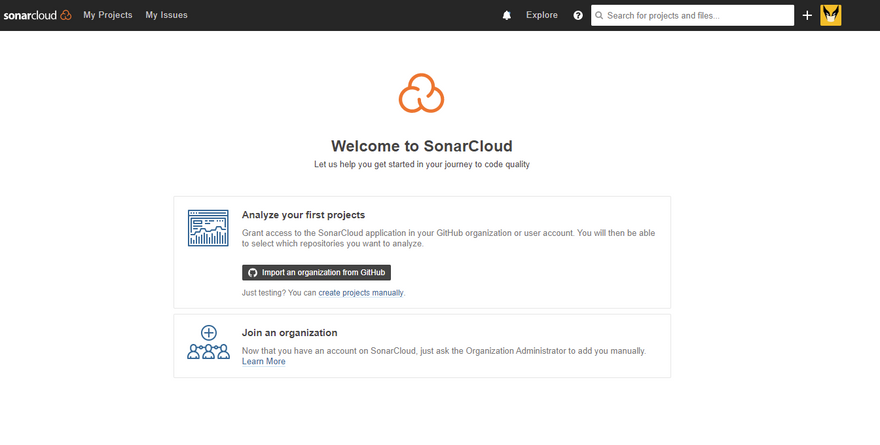This screenshot has width=880, height=445.
Task: Open the Learn More link
Action: click(x=264, y=361)
